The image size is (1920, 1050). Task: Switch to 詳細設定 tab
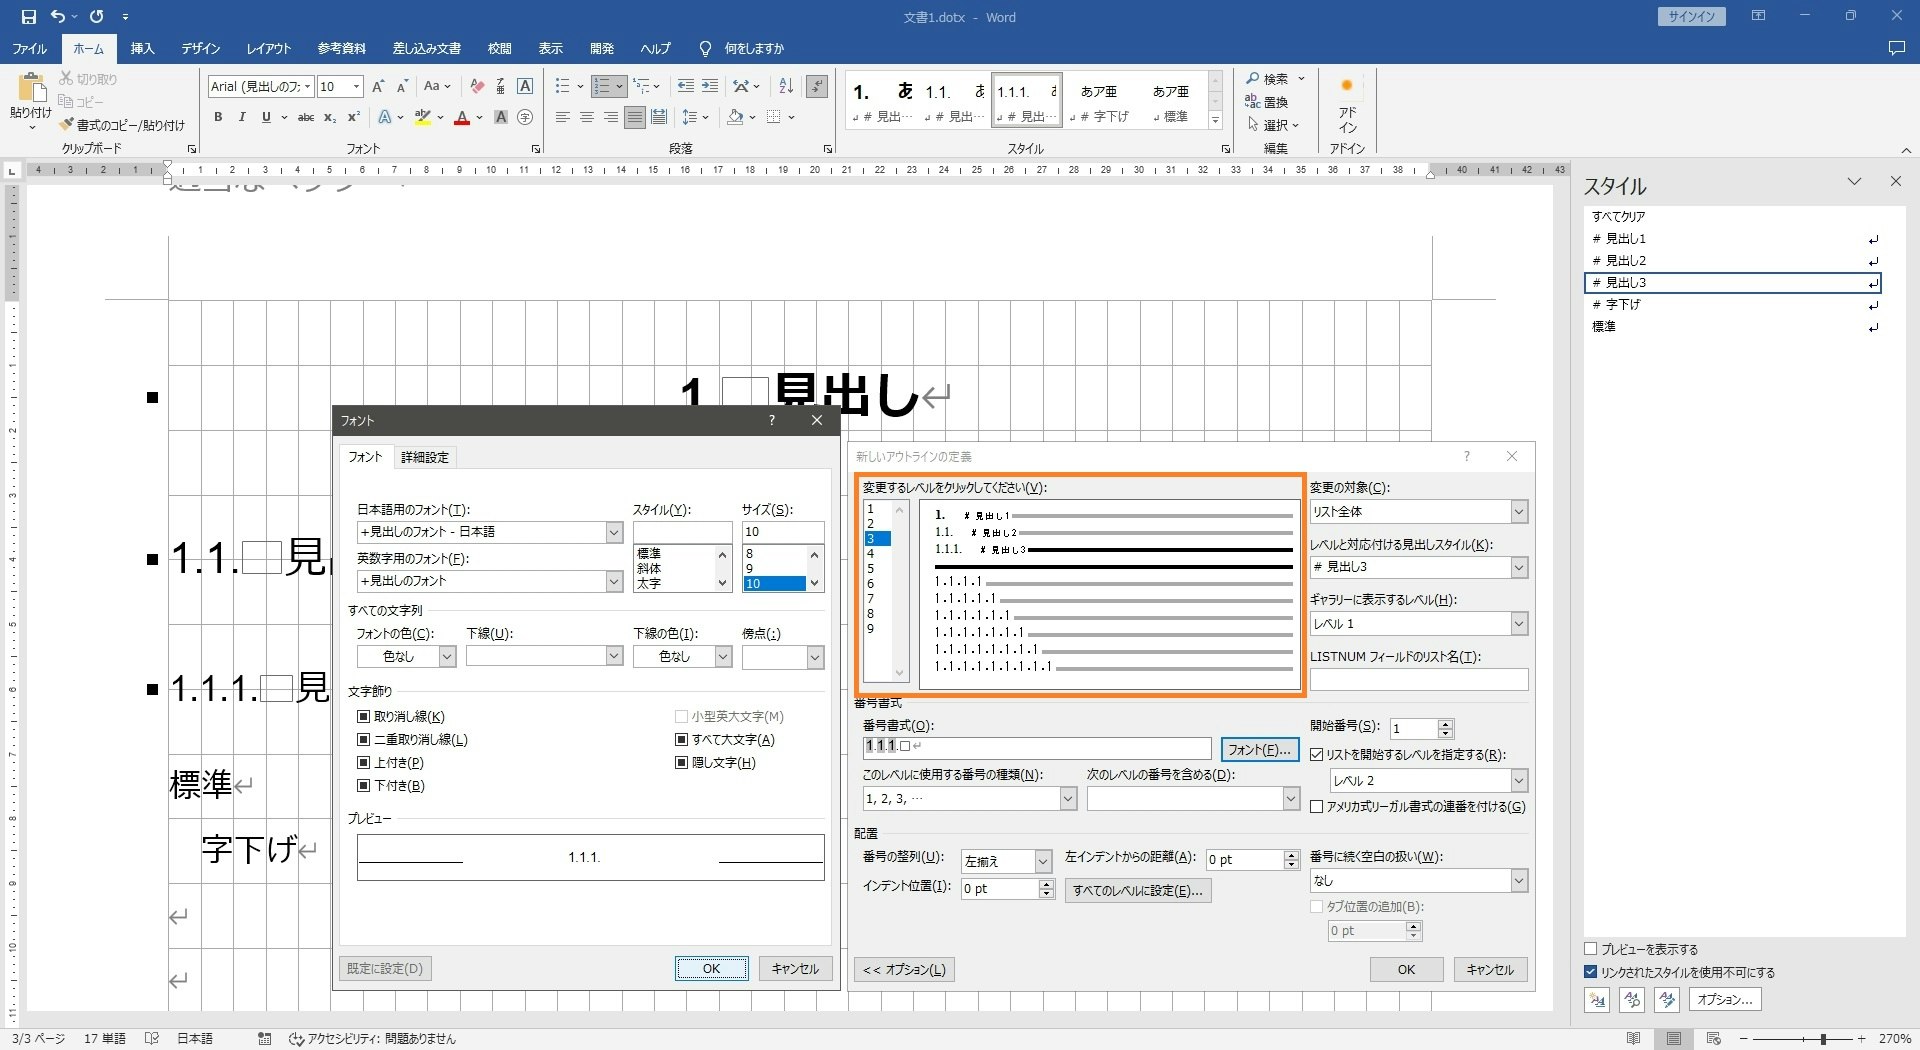click(425, 457)
